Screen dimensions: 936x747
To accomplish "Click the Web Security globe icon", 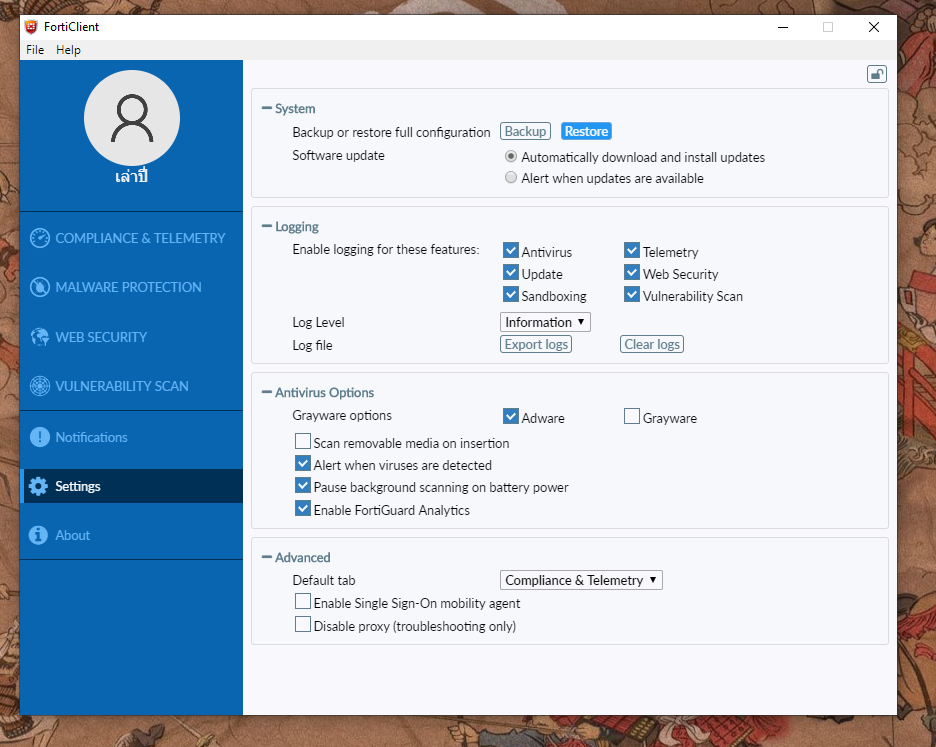I will (x=40, y=337).
